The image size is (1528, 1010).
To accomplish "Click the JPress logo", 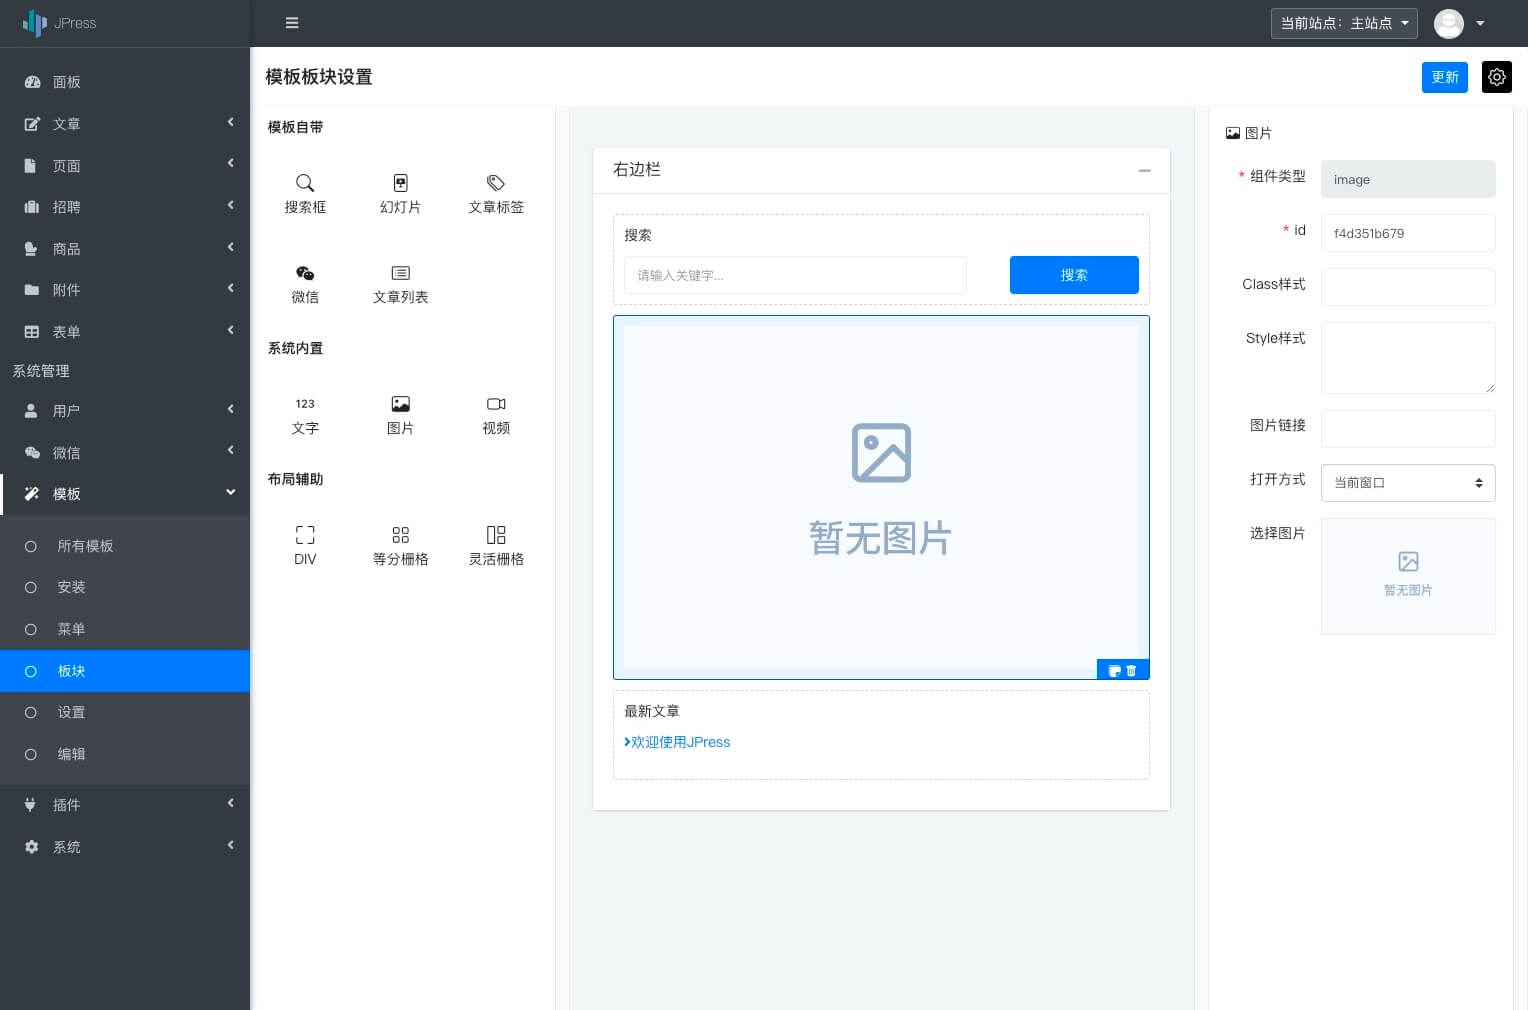I will (60, 23).
